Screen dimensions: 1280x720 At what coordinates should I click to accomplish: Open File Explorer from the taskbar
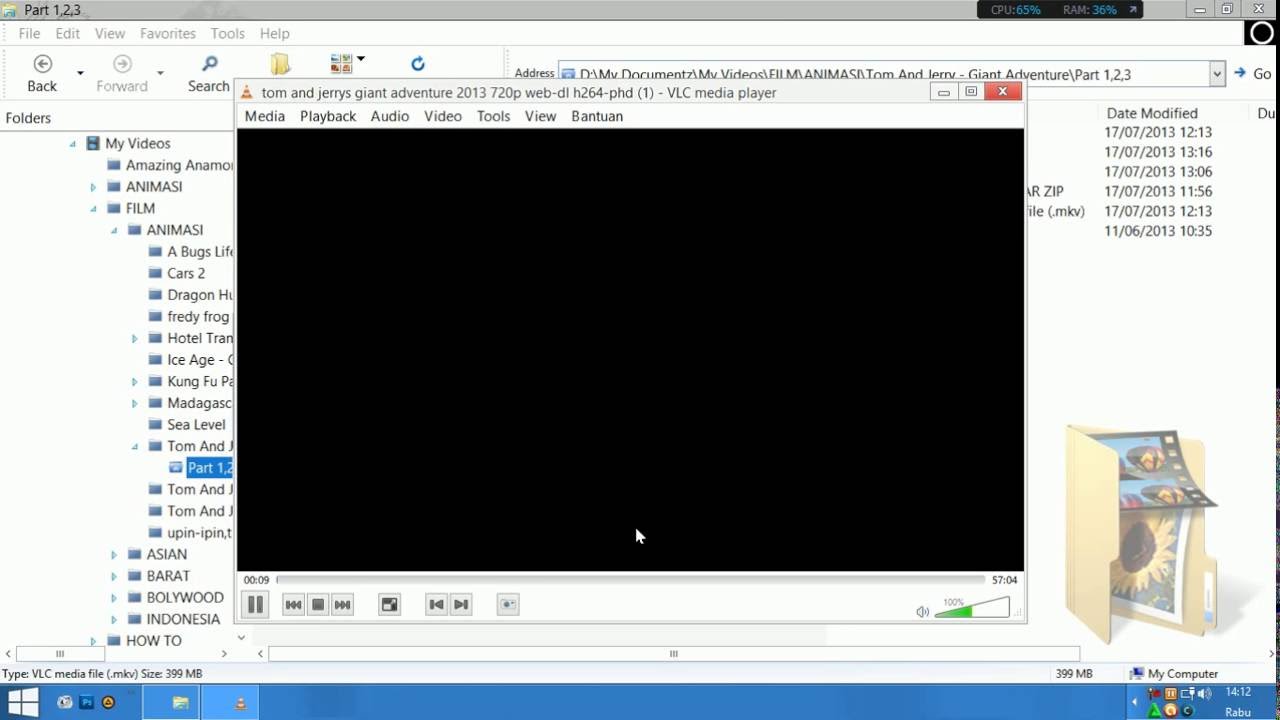pyautogui.click(x=180, y=703)
